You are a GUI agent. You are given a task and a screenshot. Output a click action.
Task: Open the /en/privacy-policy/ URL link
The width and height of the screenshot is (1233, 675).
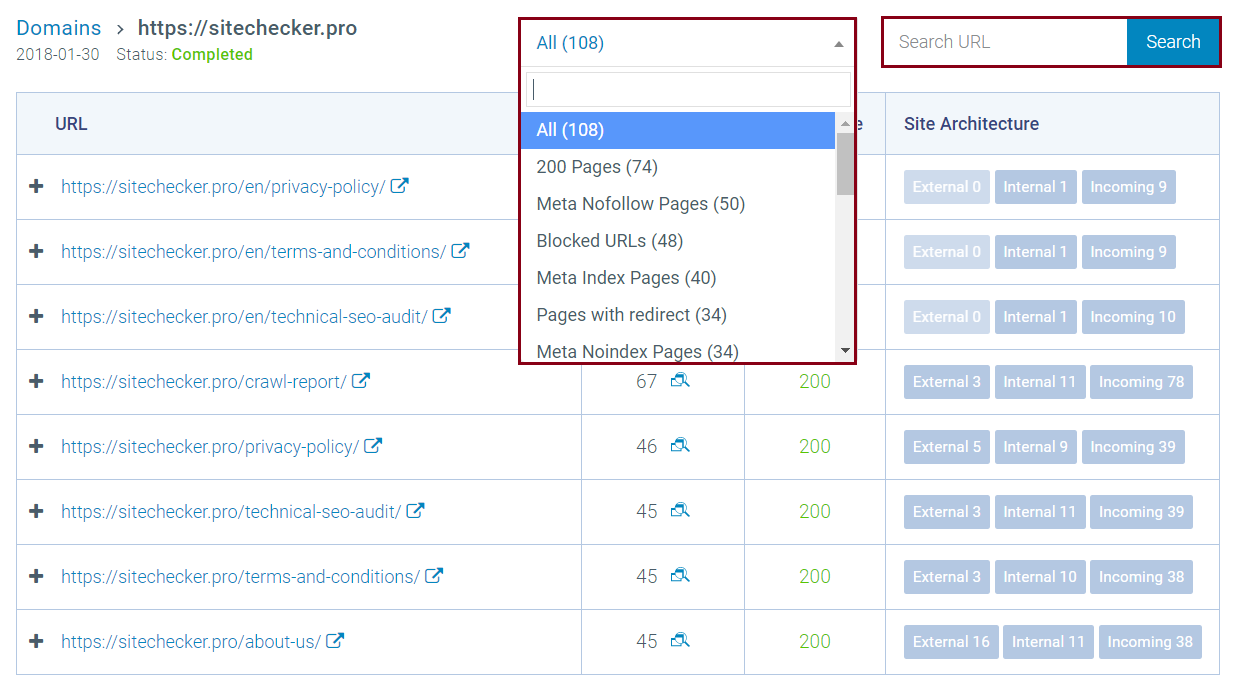point(223,187)
